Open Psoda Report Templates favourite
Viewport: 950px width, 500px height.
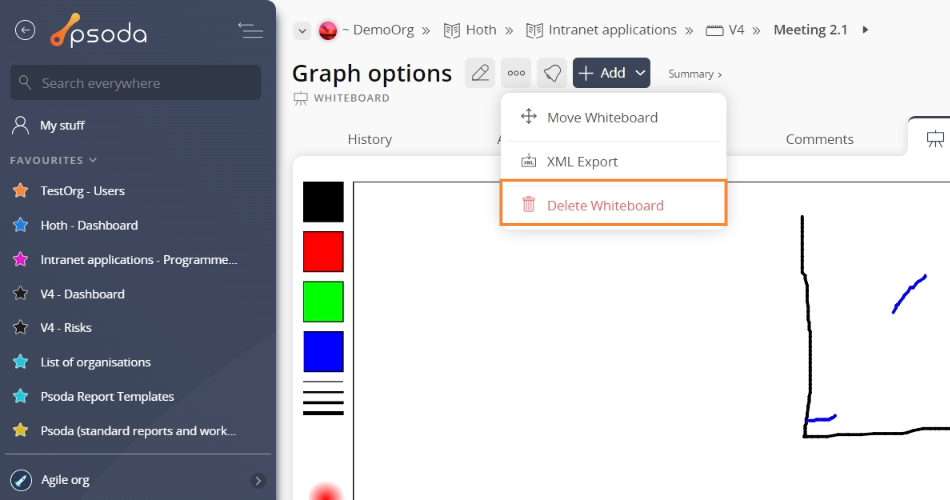pyautogui.click(x=107, y=396)
